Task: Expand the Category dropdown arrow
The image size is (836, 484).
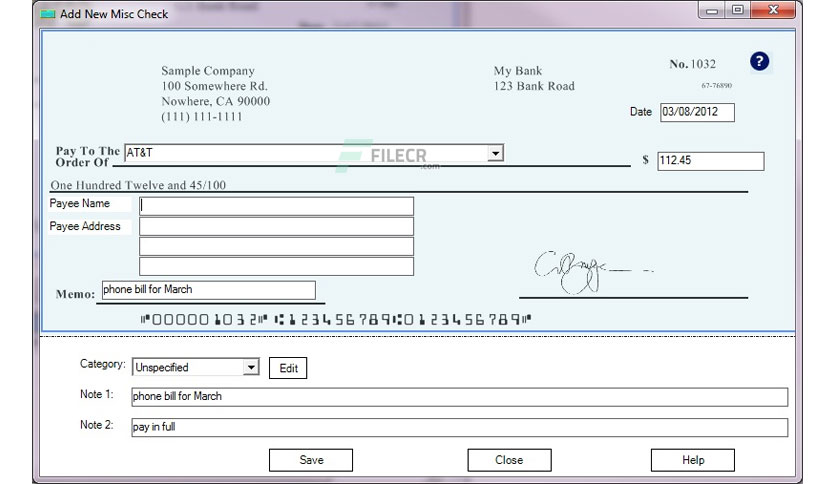Action: coord(251,367)
